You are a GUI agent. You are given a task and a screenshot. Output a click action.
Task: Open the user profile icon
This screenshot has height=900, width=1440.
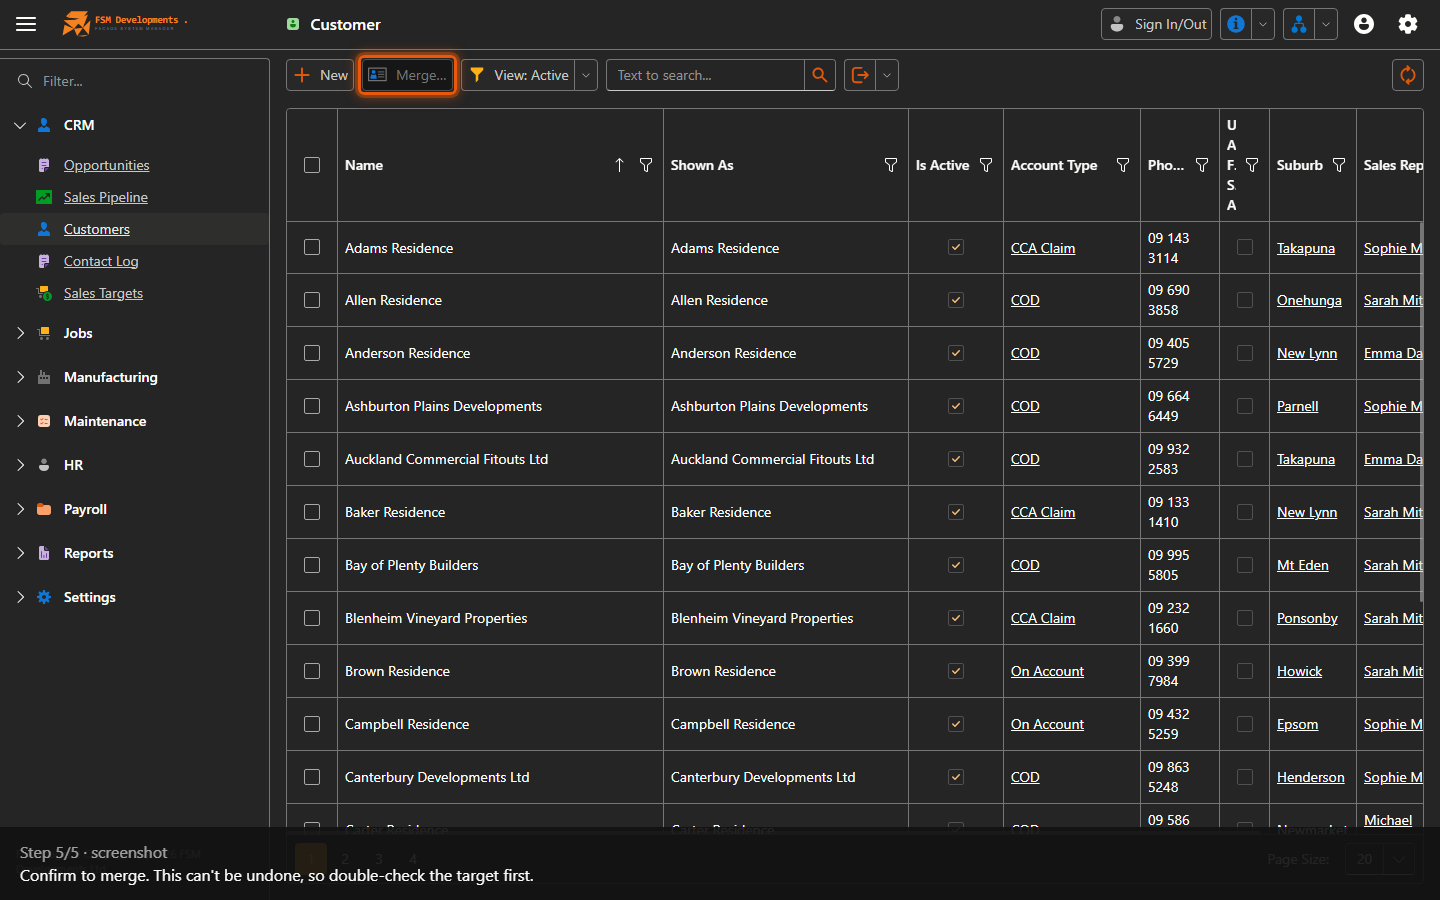pos(1364,24)
